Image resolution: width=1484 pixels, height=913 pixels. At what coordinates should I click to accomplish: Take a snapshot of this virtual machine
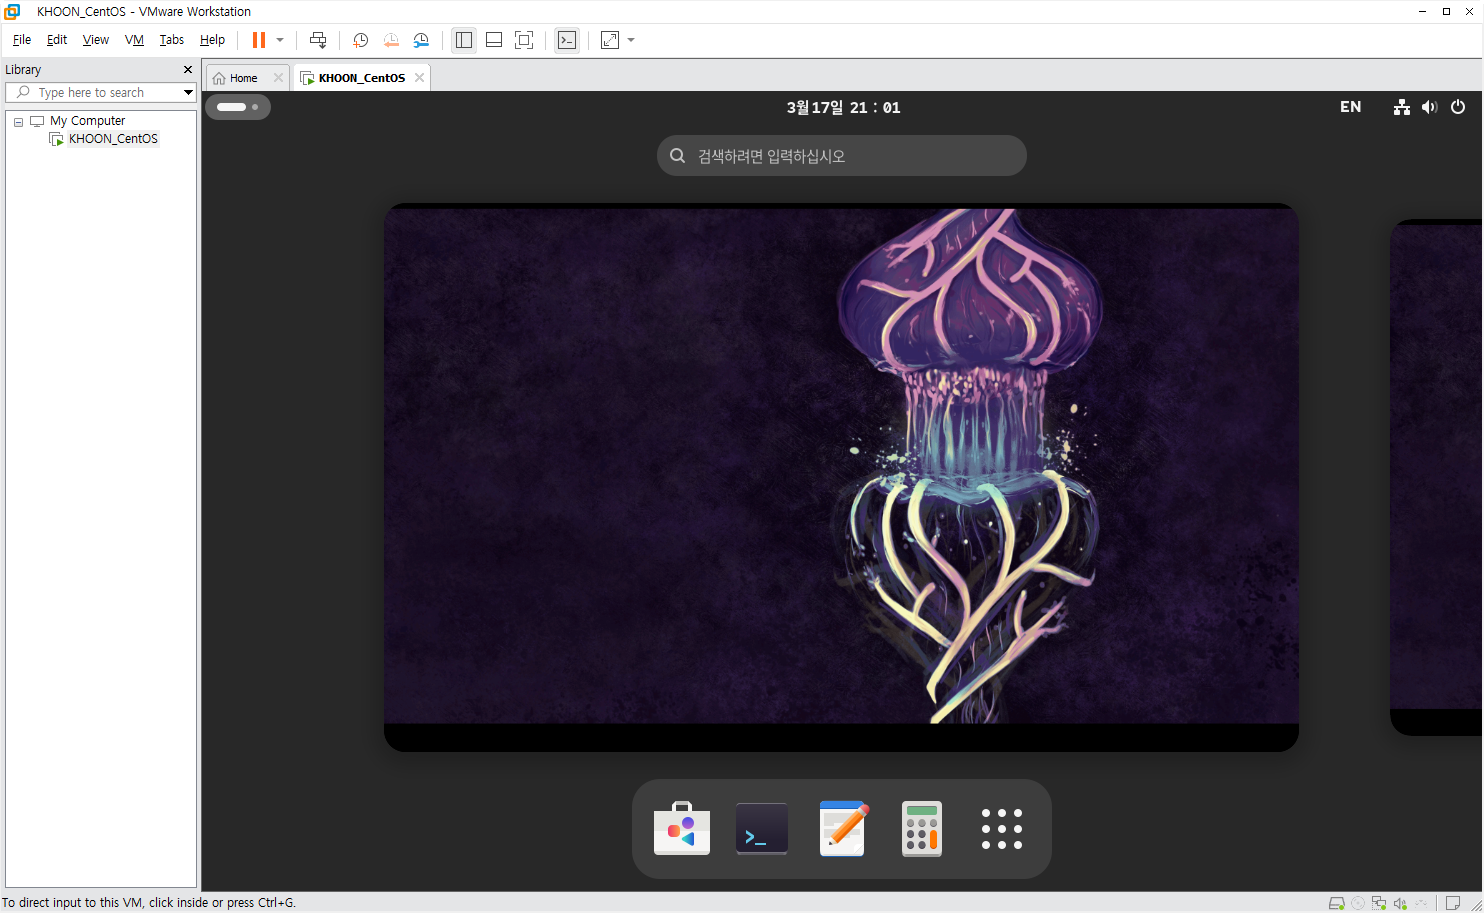361,40
